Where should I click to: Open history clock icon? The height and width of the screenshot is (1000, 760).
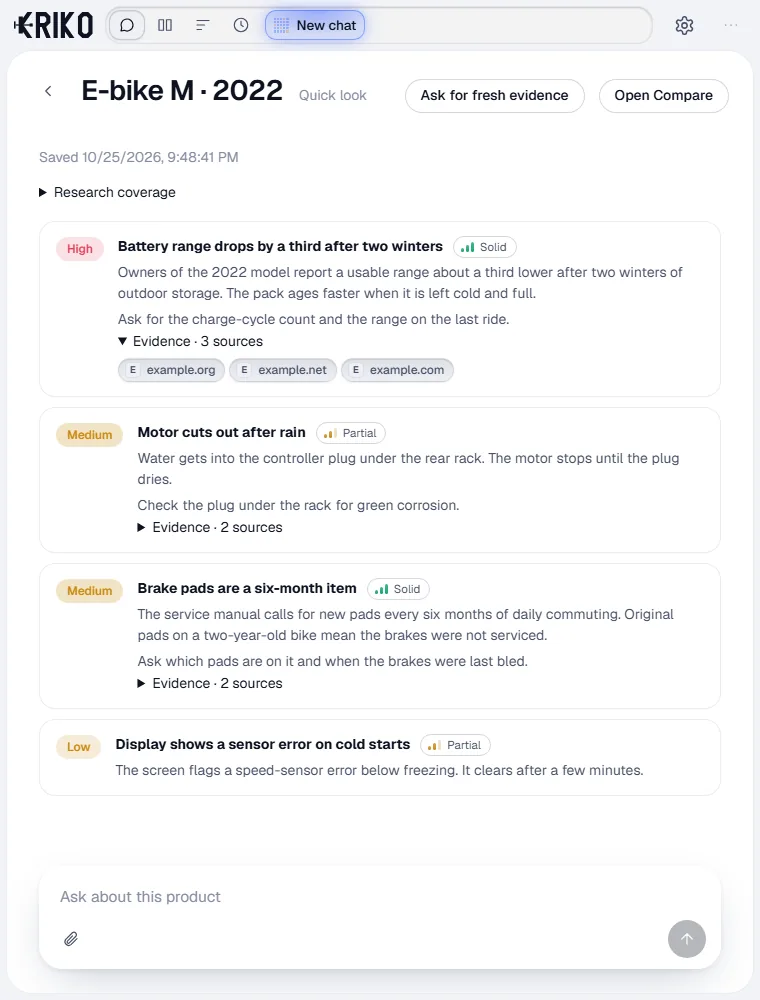click(241, 26)
